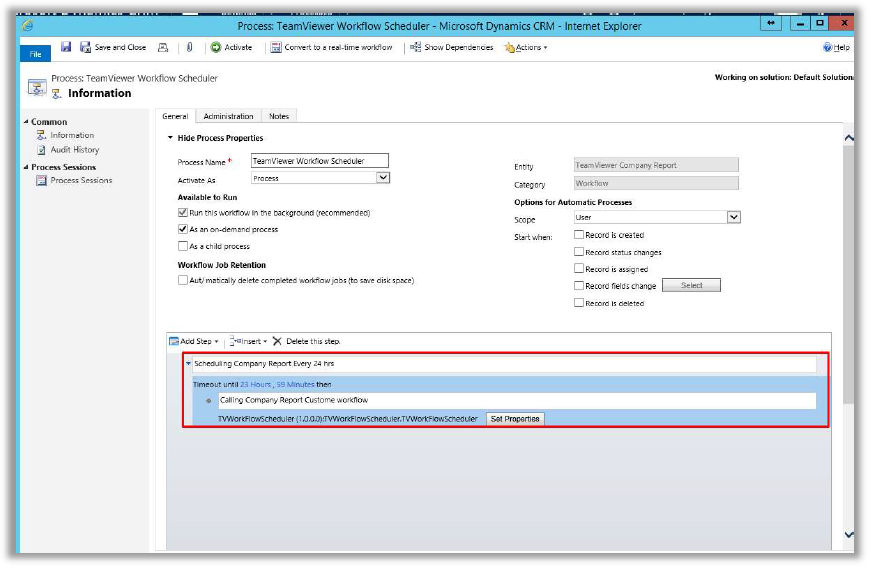The image size is (875, 570).
Task: Click the Save and Close toolbar button
Action: coord(113,47)
